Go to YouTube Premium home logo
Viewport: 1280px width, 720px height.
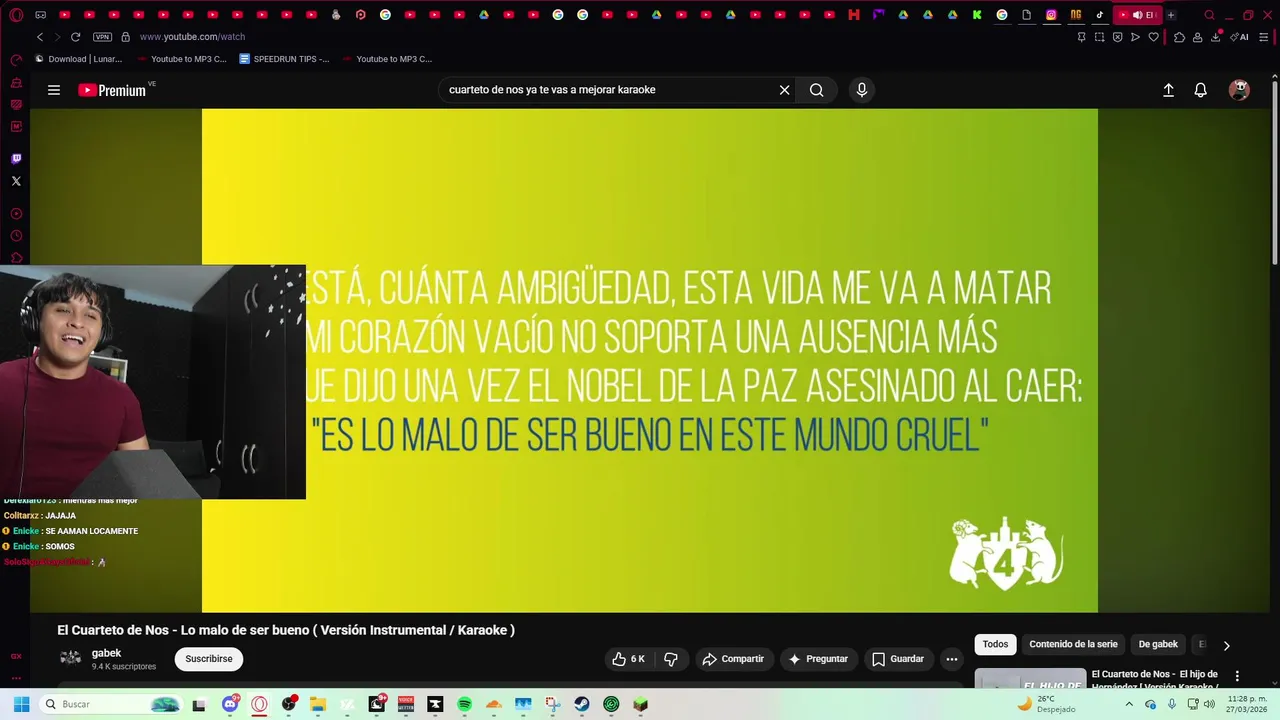pos(112,90)
